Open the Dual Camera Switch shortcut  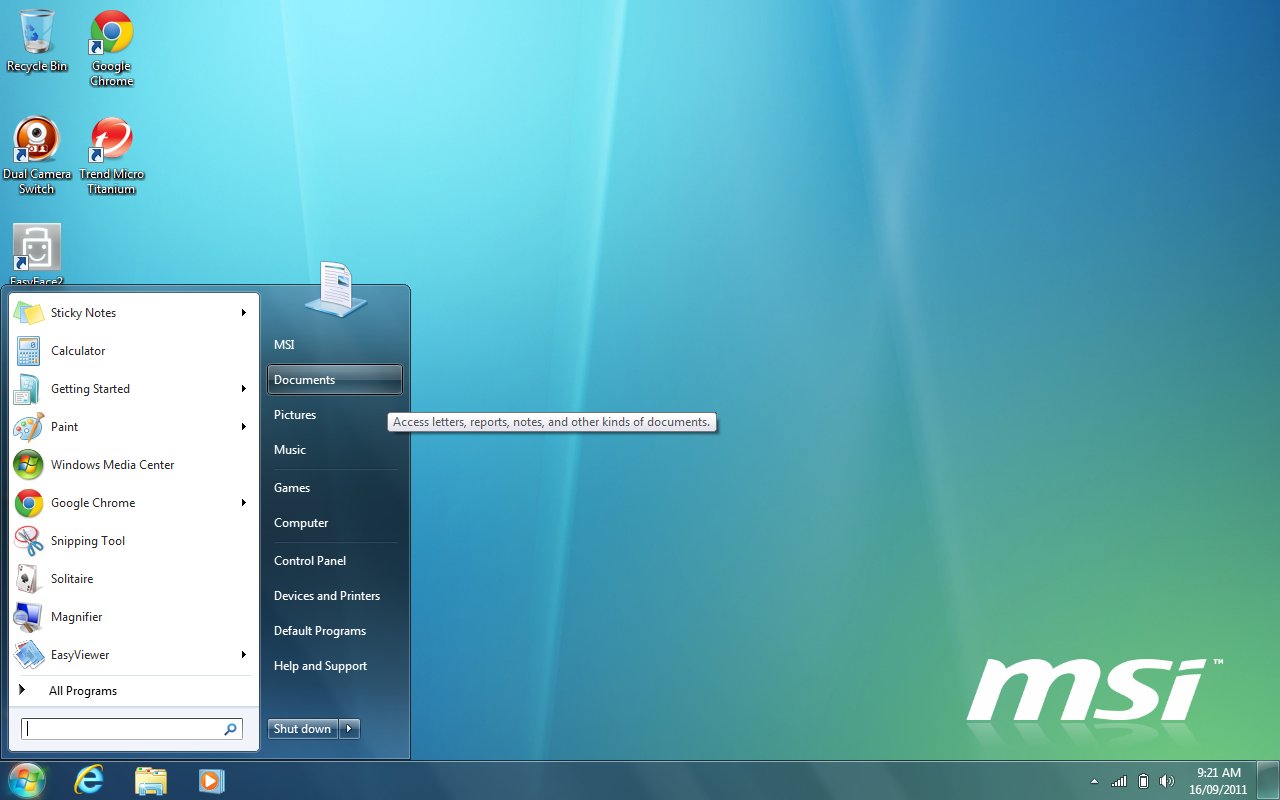point(37,155)
